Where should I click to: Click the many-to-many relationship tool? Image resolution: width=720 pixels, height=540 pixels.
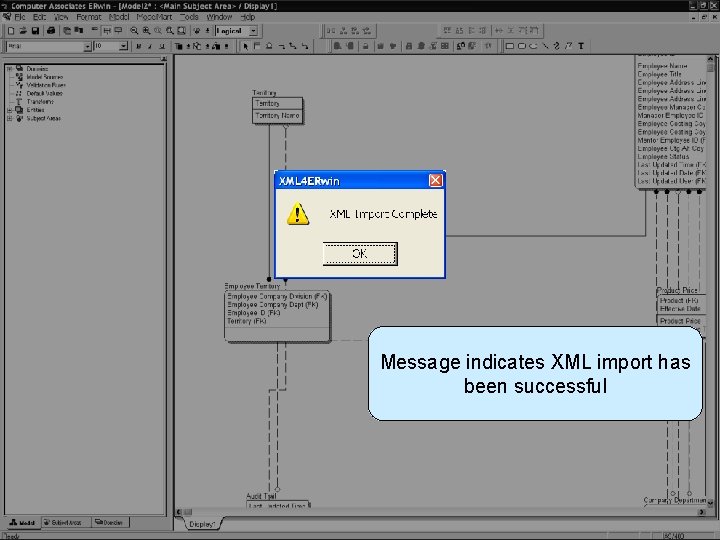point(293,46)
